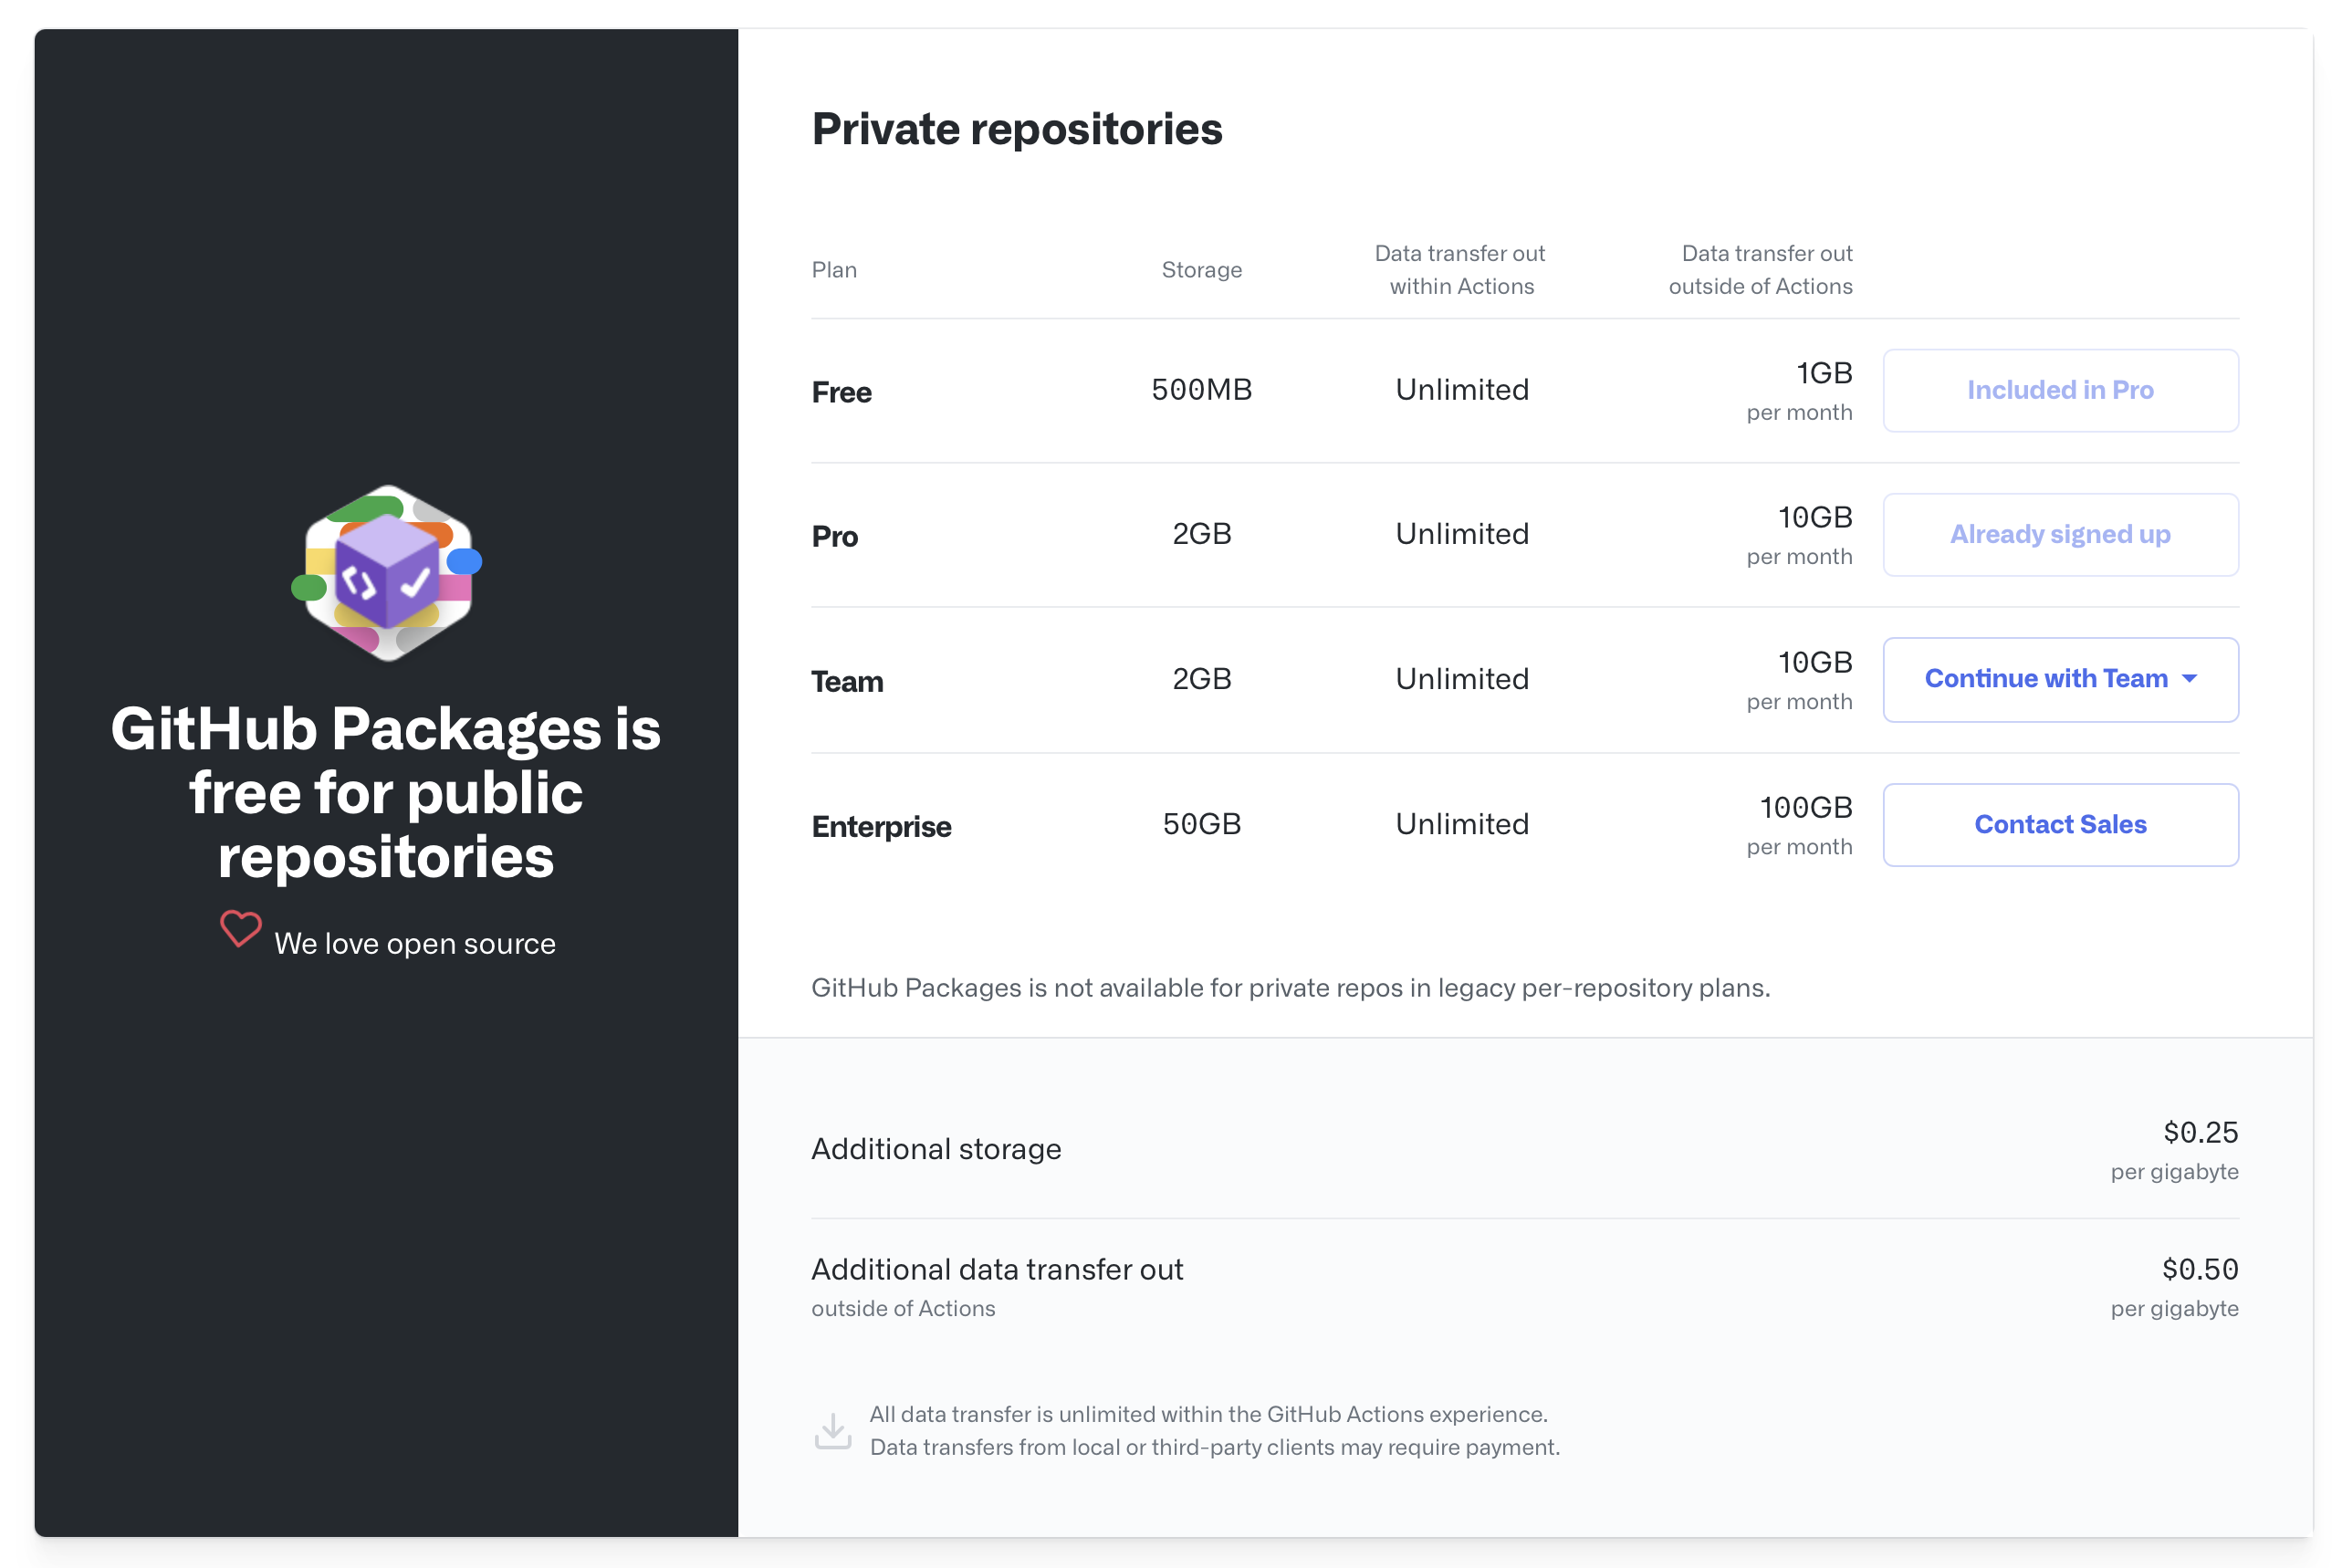Click the 50GB Enterprise storage value
2342x1568 pixels.
tap(1202, 824)
